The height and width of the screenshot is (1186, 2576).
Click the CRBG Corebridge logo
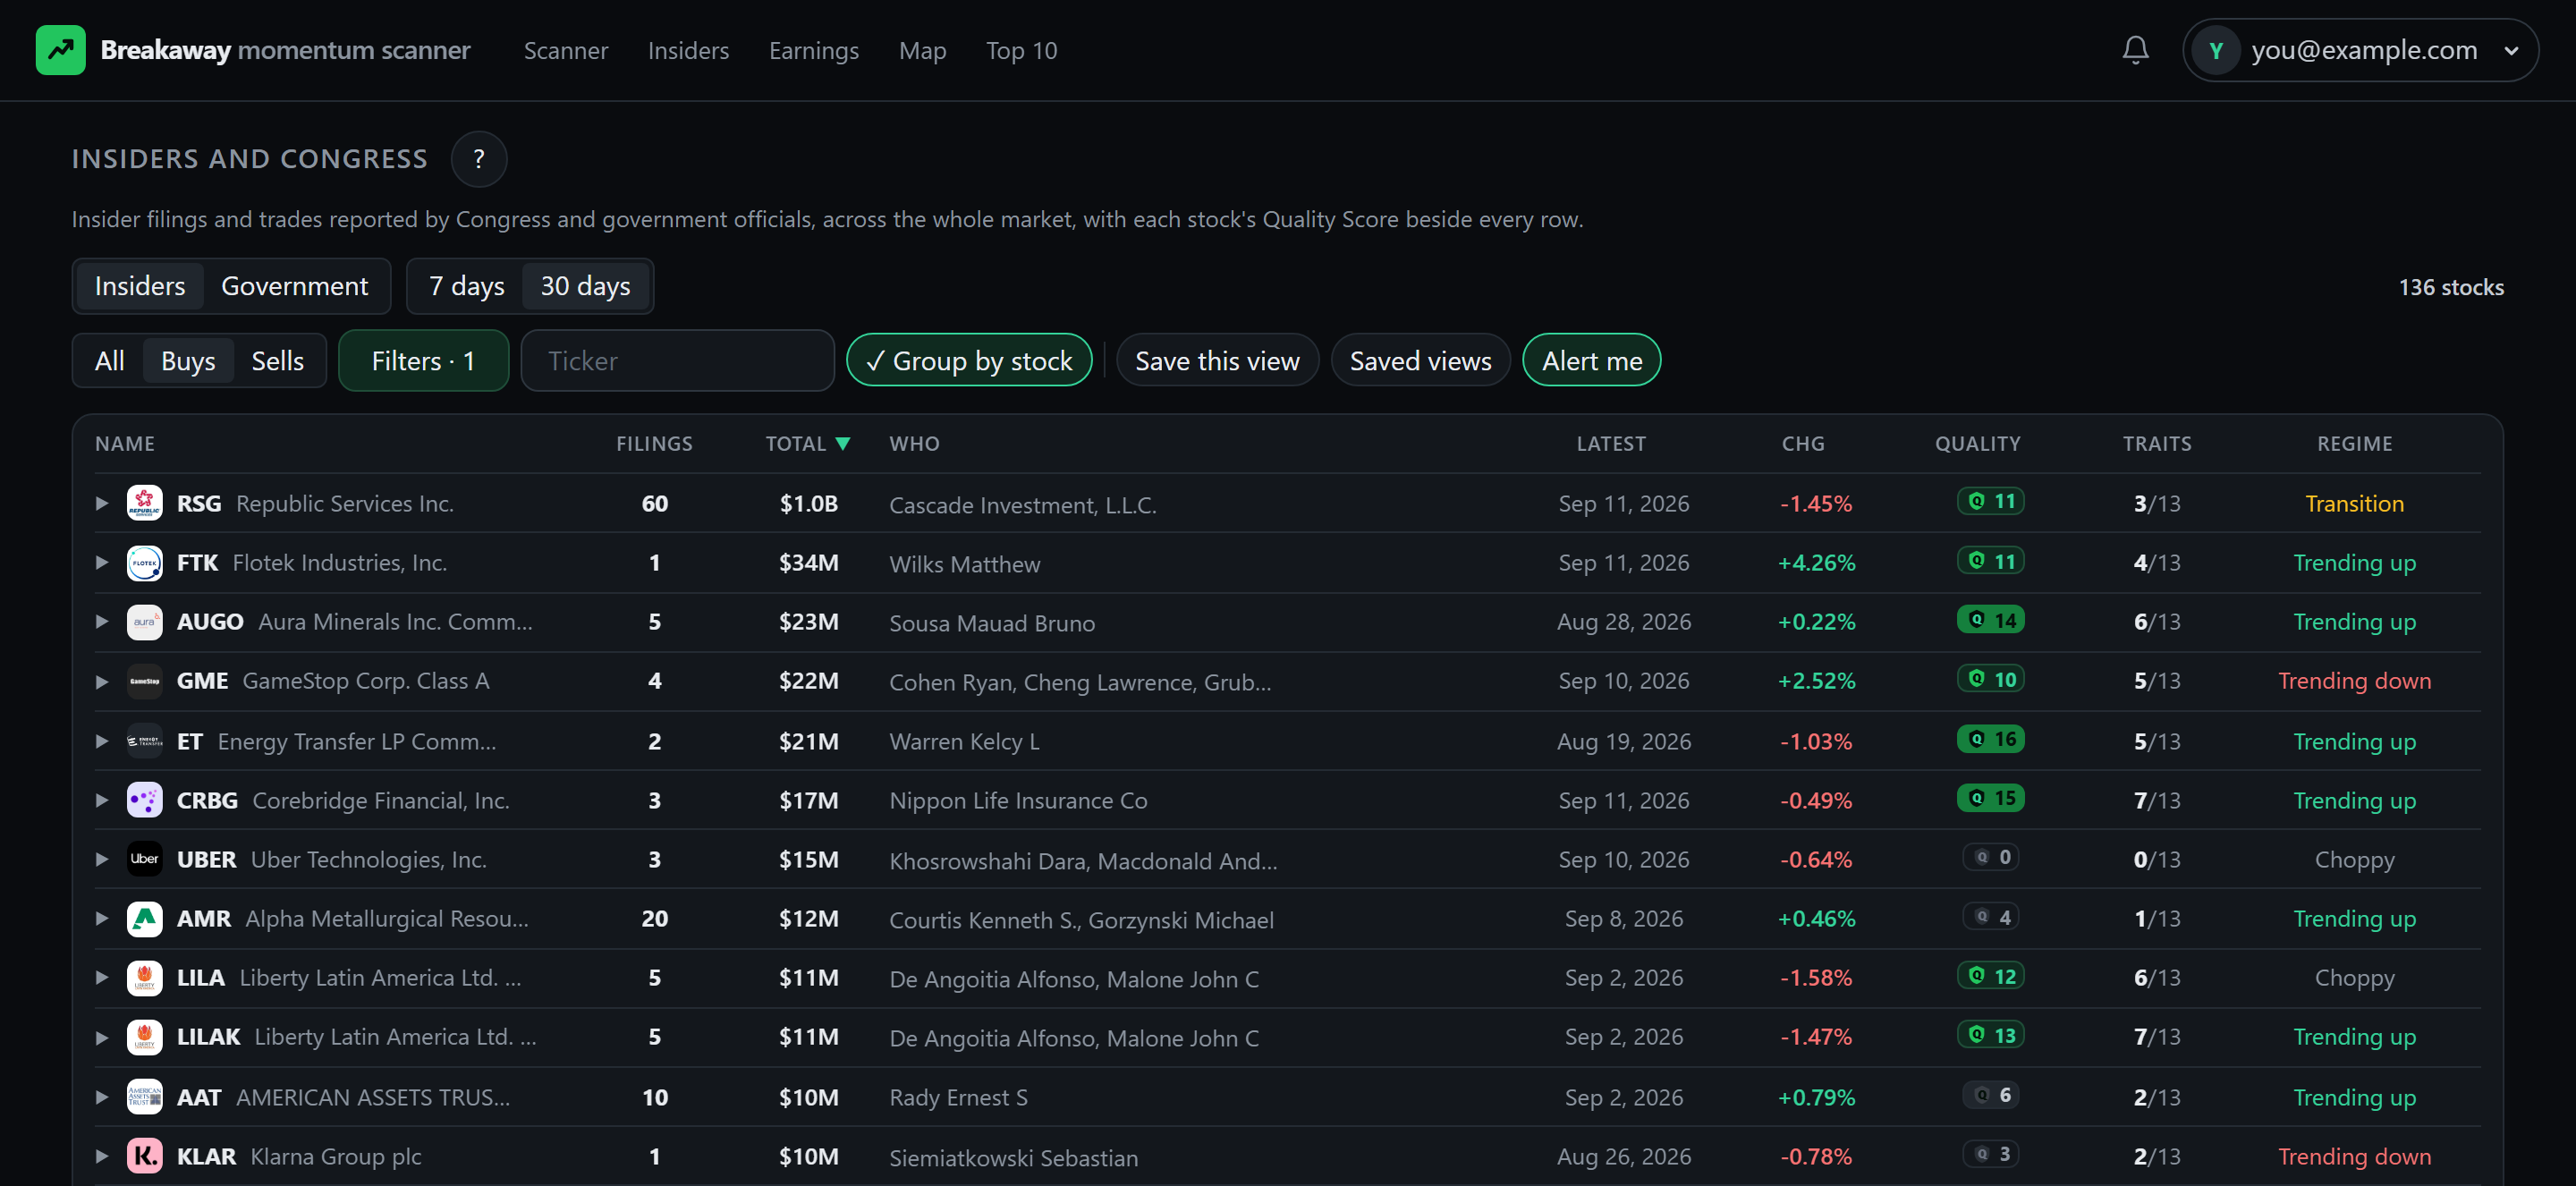[145, 800]
